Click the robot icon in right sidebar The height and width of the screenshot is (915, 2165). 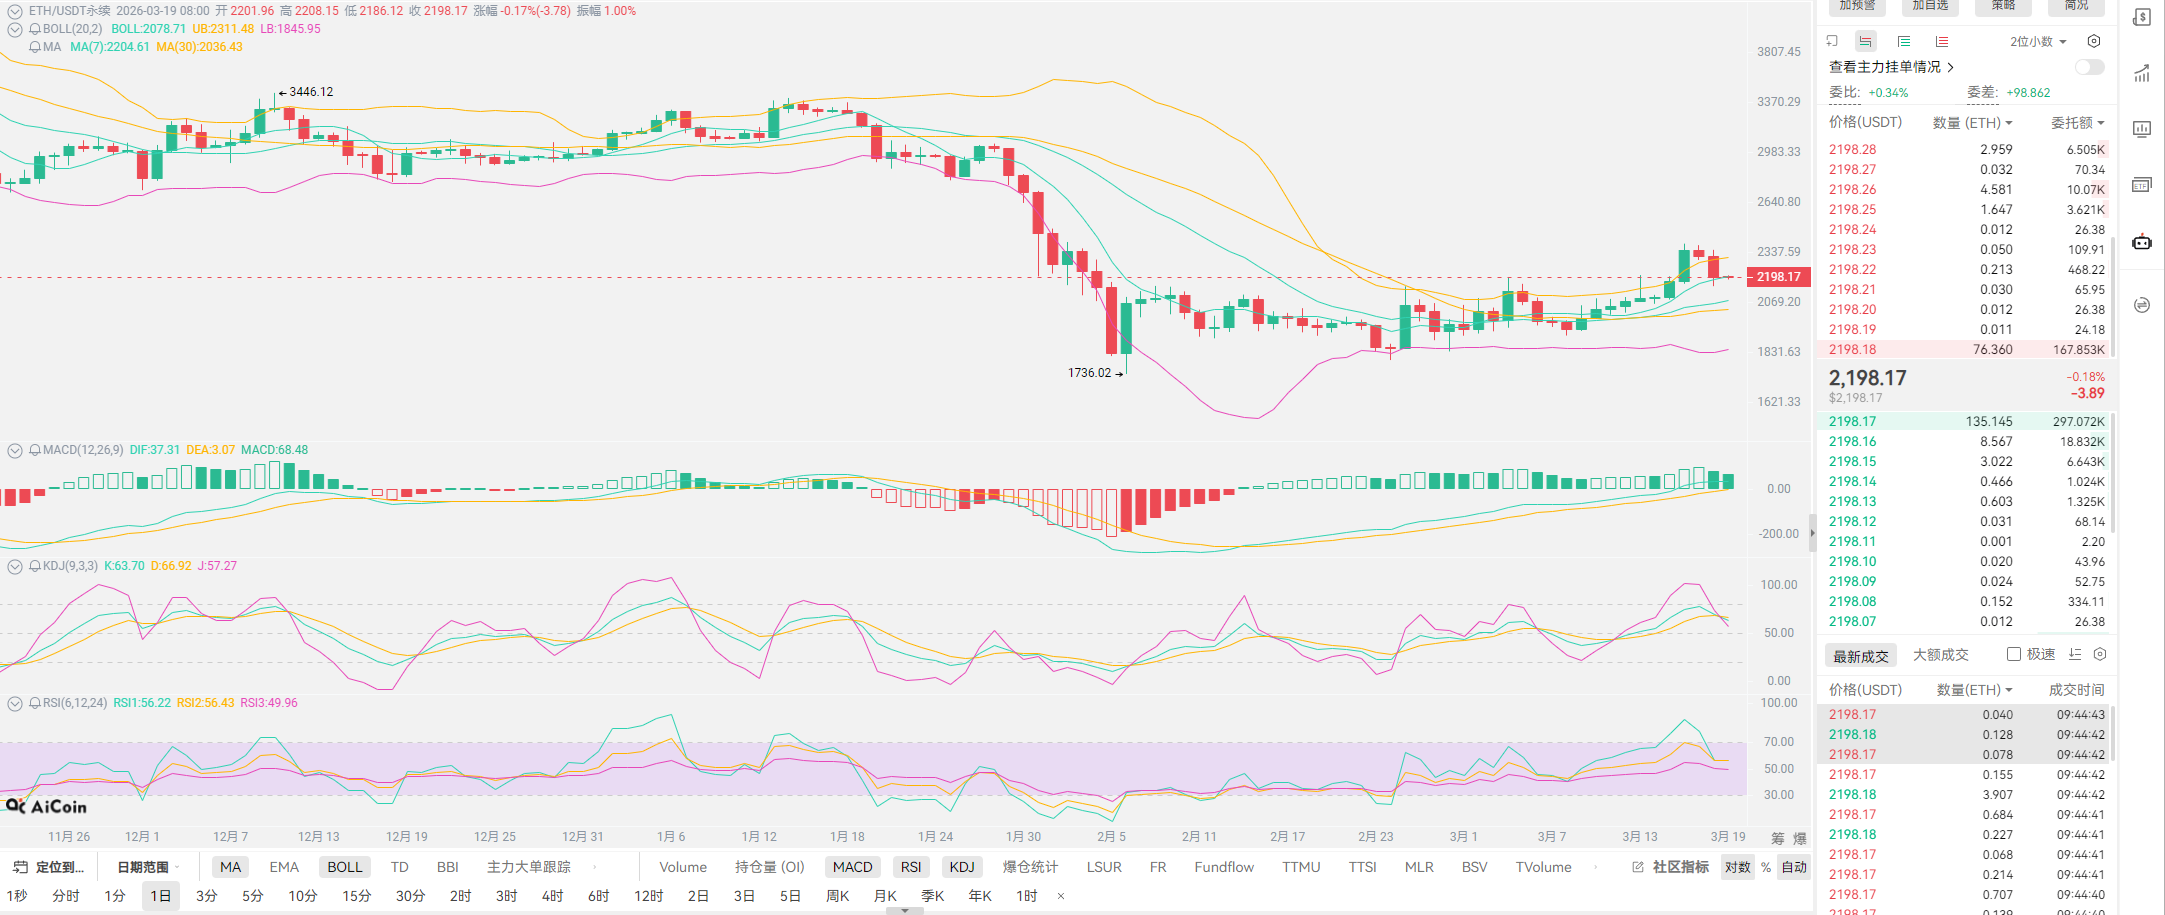(x=2142, y=242)
